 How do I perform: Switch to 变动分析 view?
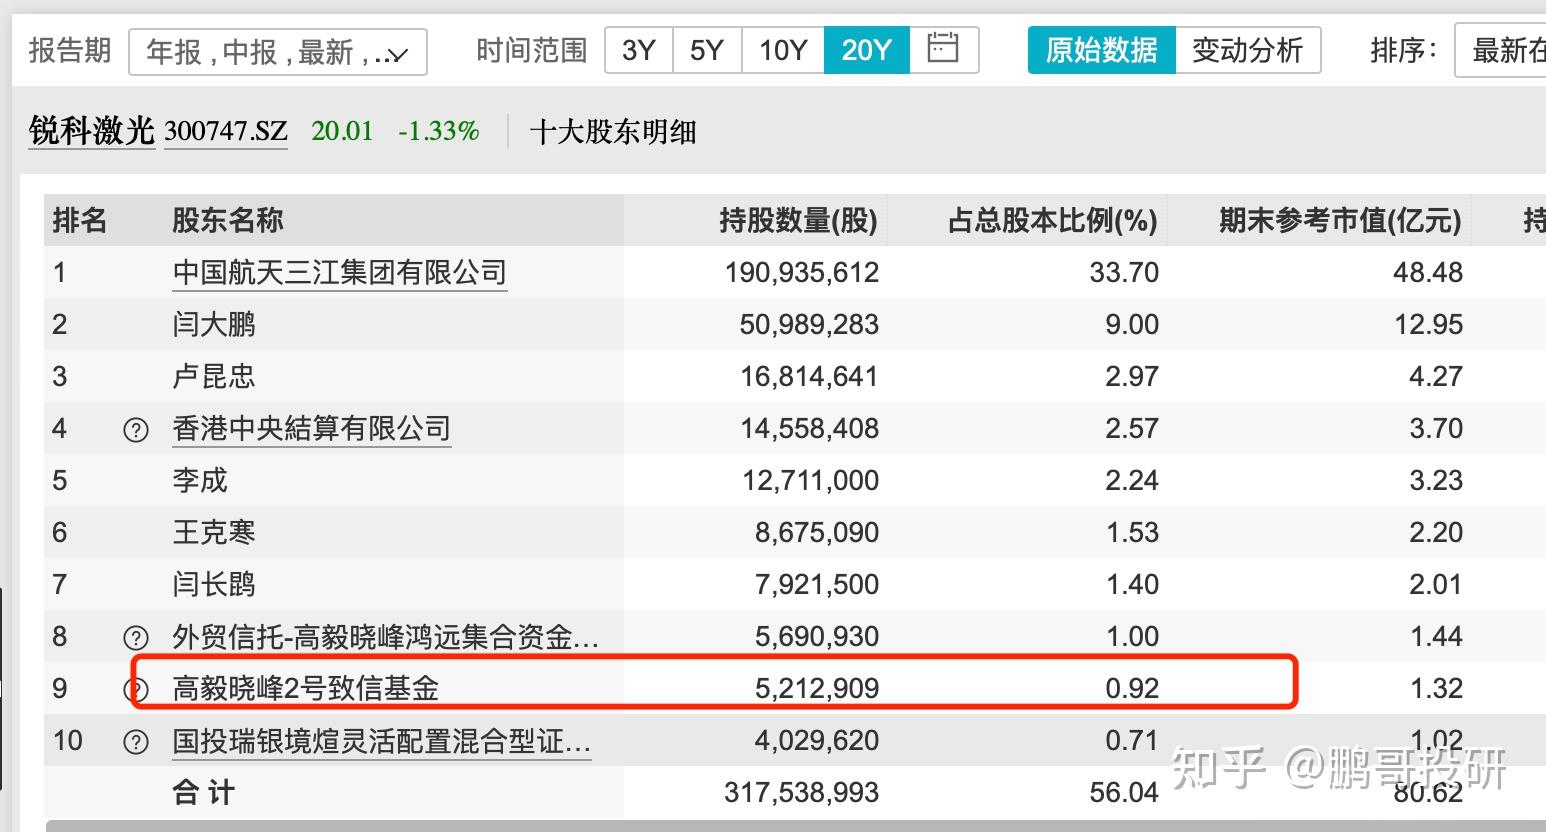1248,49
